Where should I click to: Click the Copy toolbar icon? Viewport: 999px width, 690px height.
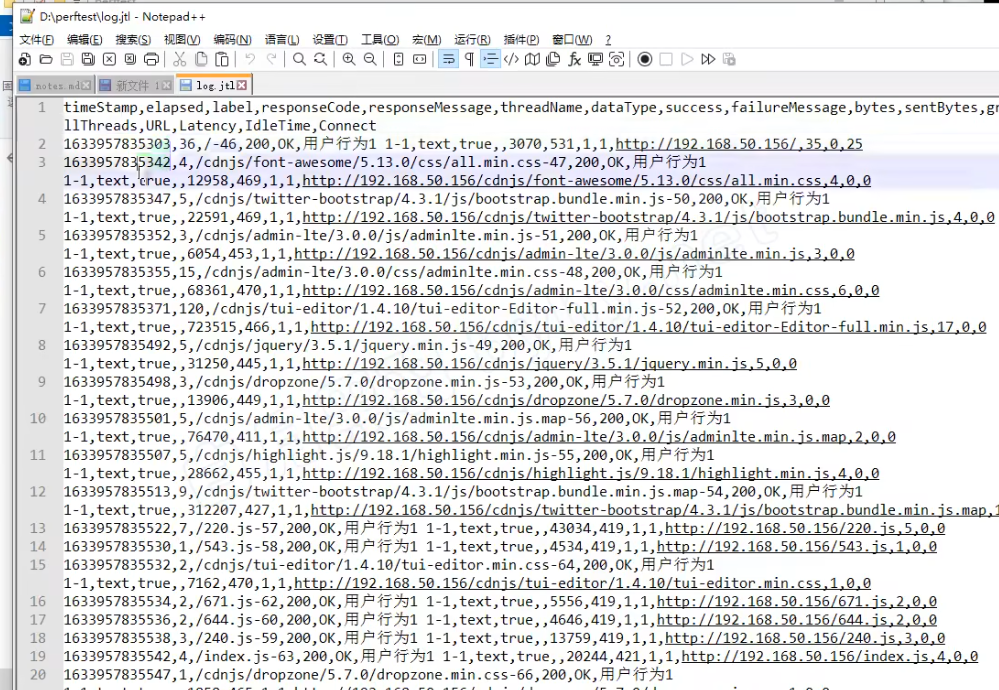click(201, 59)
